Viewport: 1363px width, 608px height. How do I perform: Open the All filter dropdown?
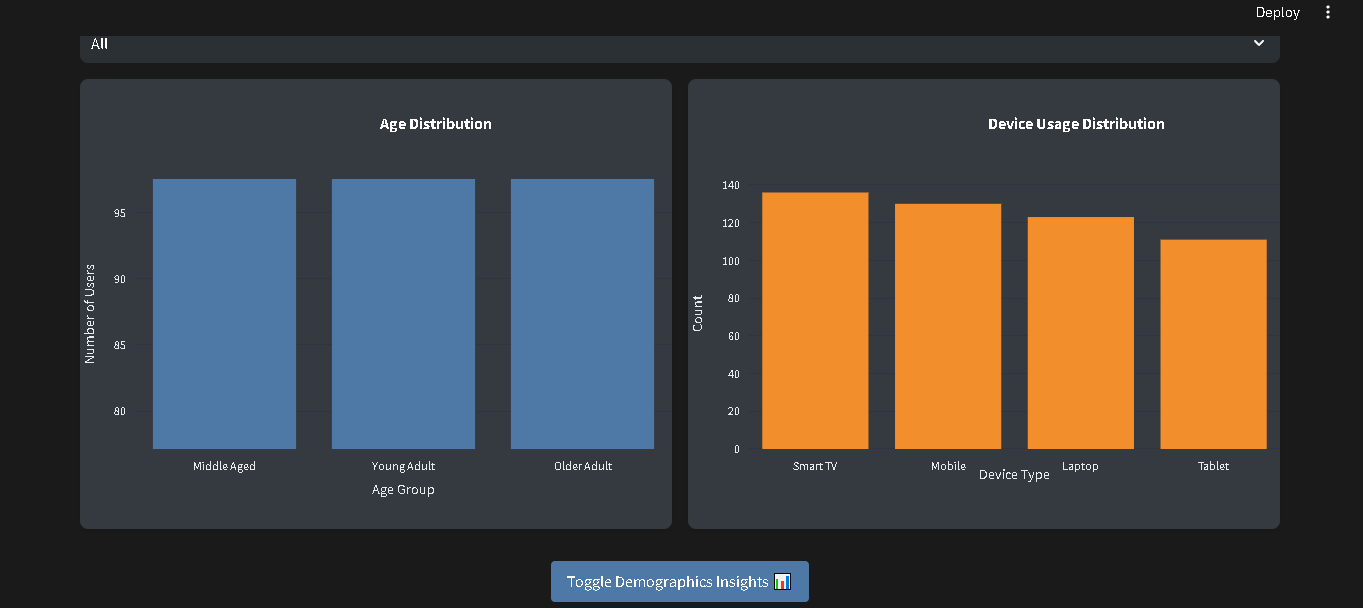[x=680, y=43]
